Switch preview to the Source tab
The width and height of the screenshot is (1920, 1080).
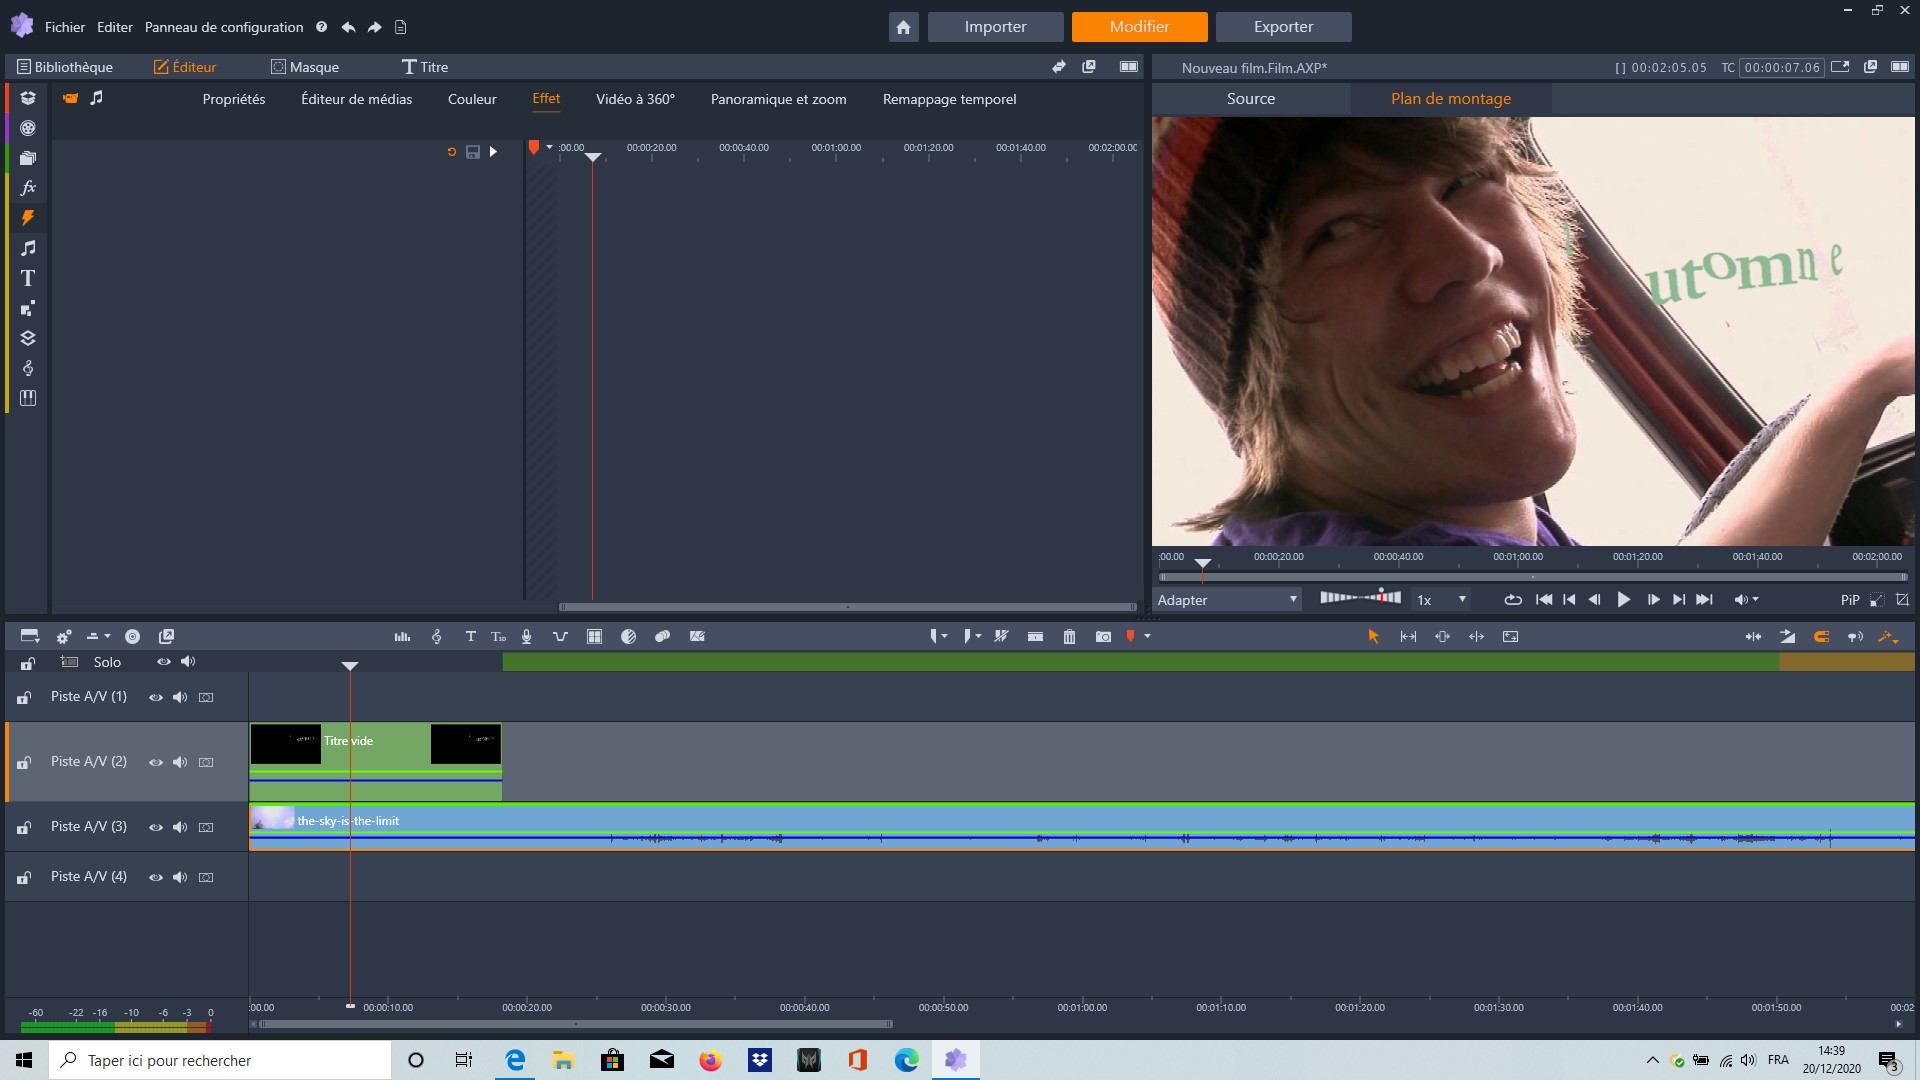tap(1250, 99)
